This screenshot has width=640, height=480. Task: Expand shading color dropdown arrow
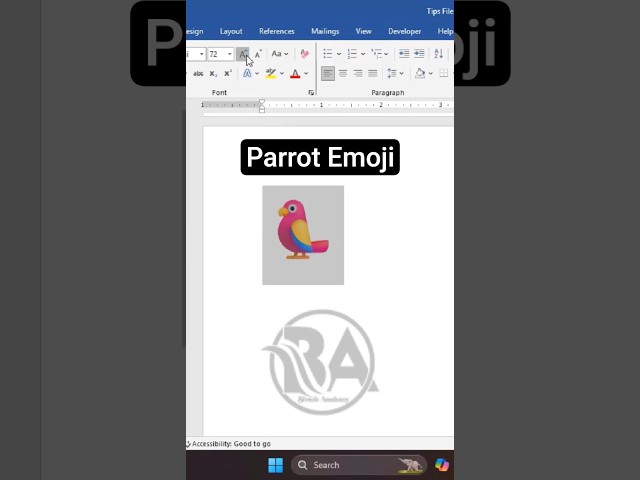point(431,74)
